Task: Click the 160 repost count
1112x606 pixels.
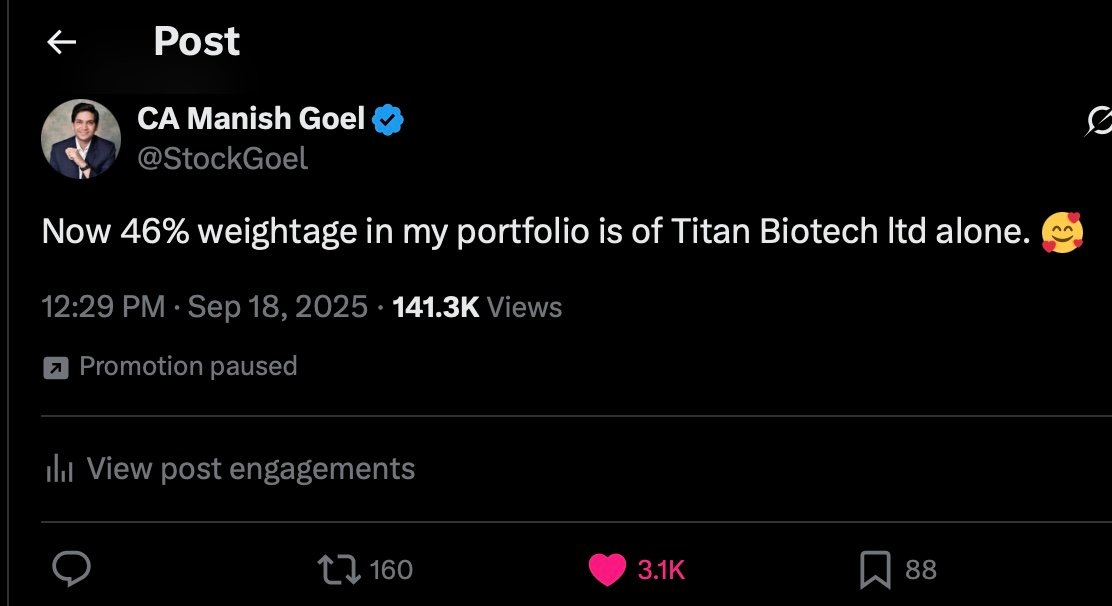Action: pyautogui.click(x=391, y=570)
